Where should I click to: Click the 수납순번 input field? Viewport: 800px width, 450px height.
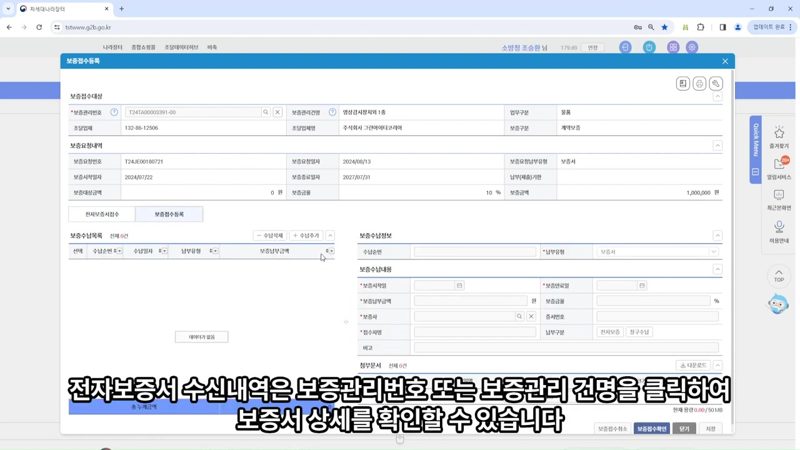475,252
